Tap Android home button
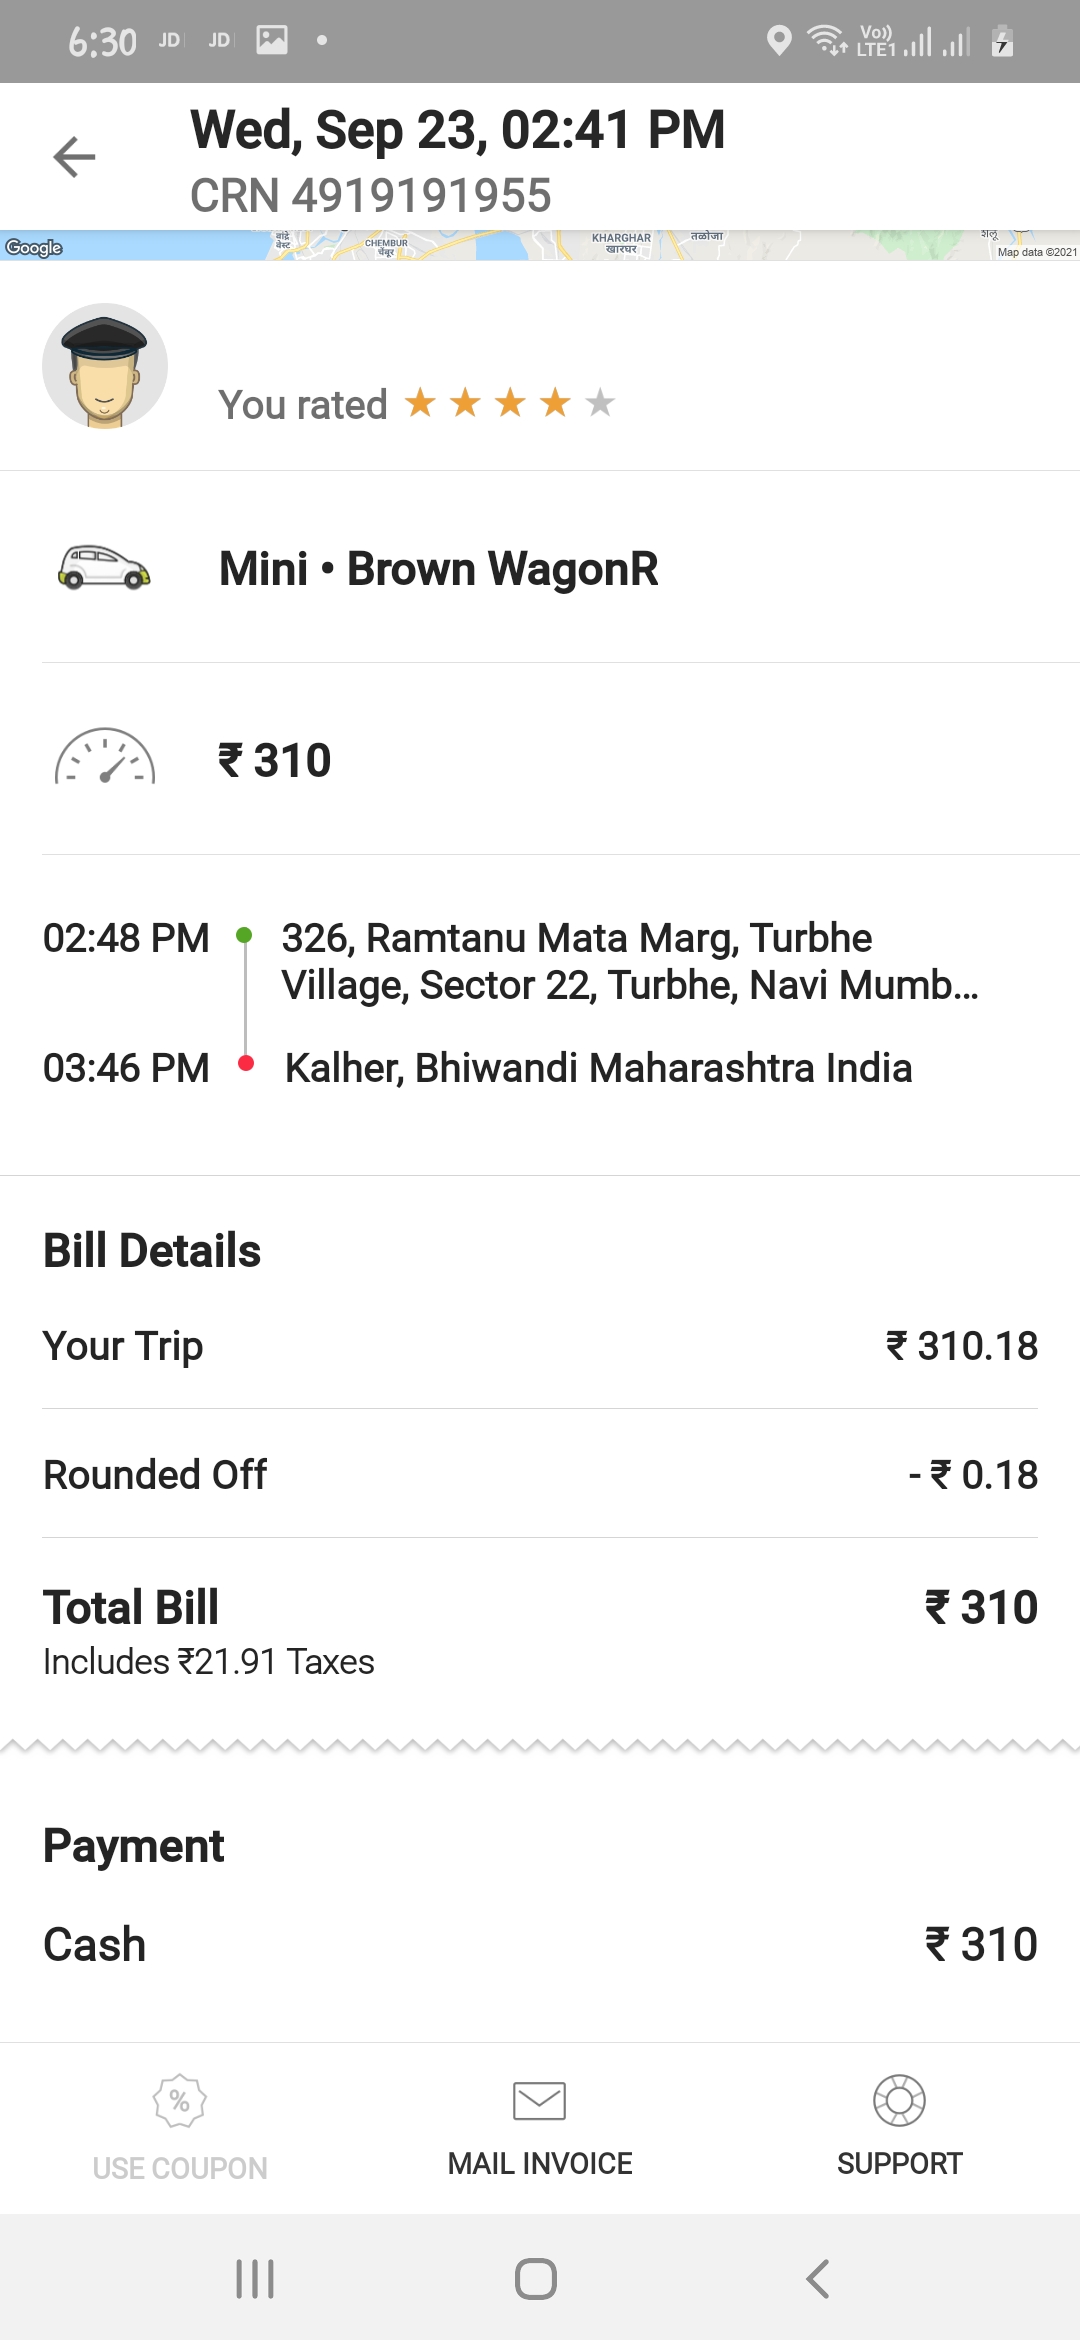The image size is (1080, 2340). 536,2279
